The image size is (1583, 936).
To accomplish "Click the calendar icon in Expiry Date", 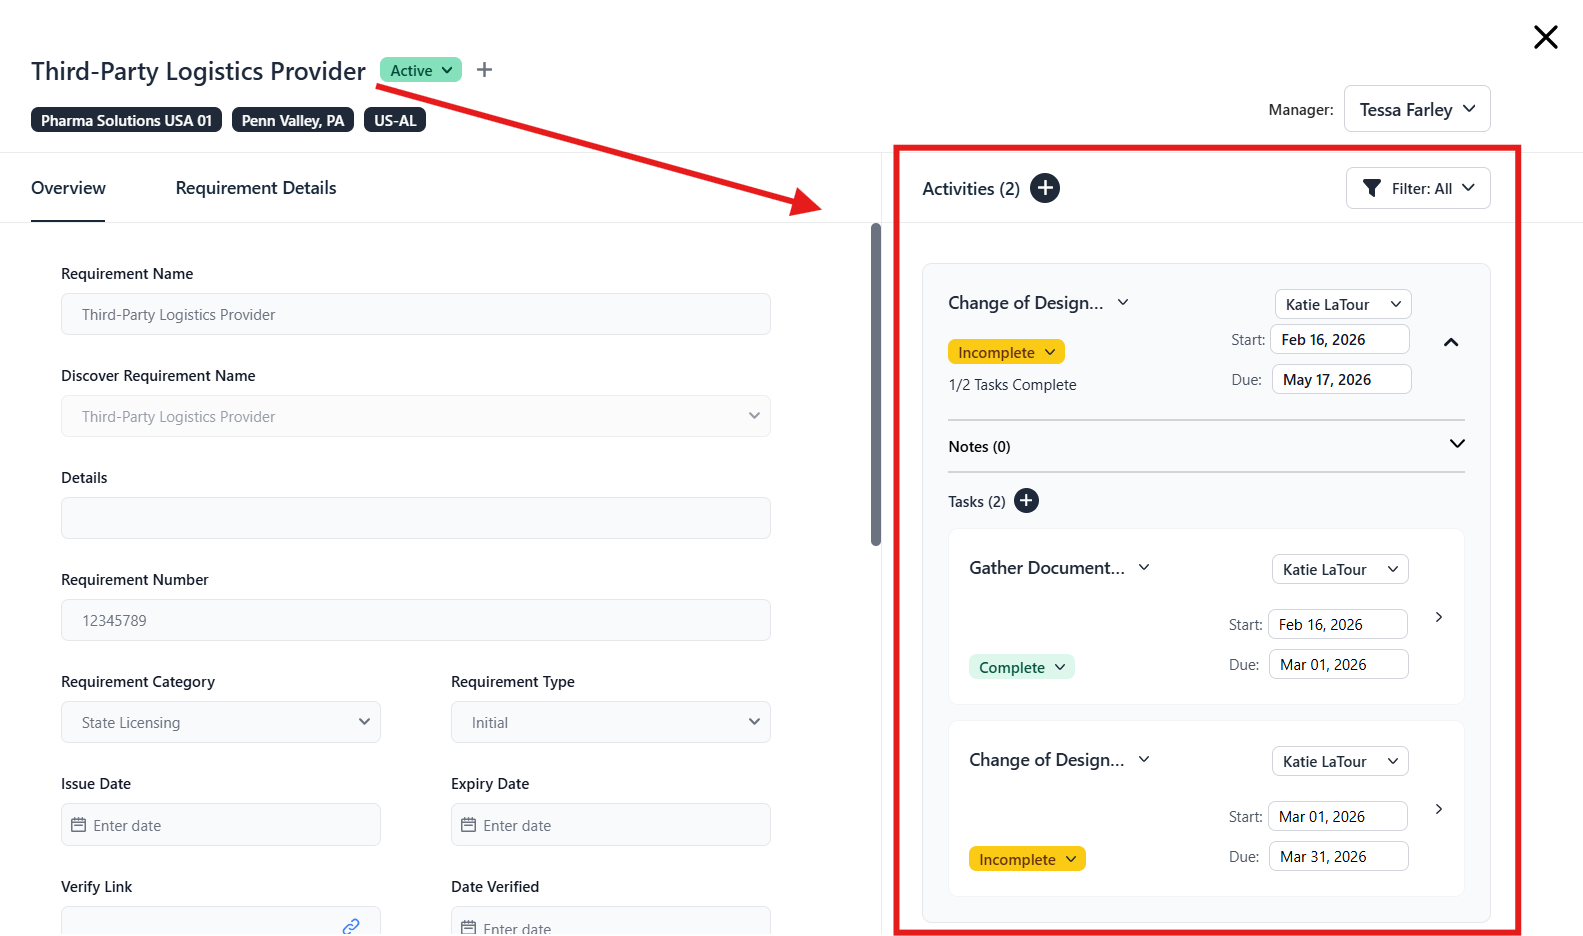I will 468,825.
